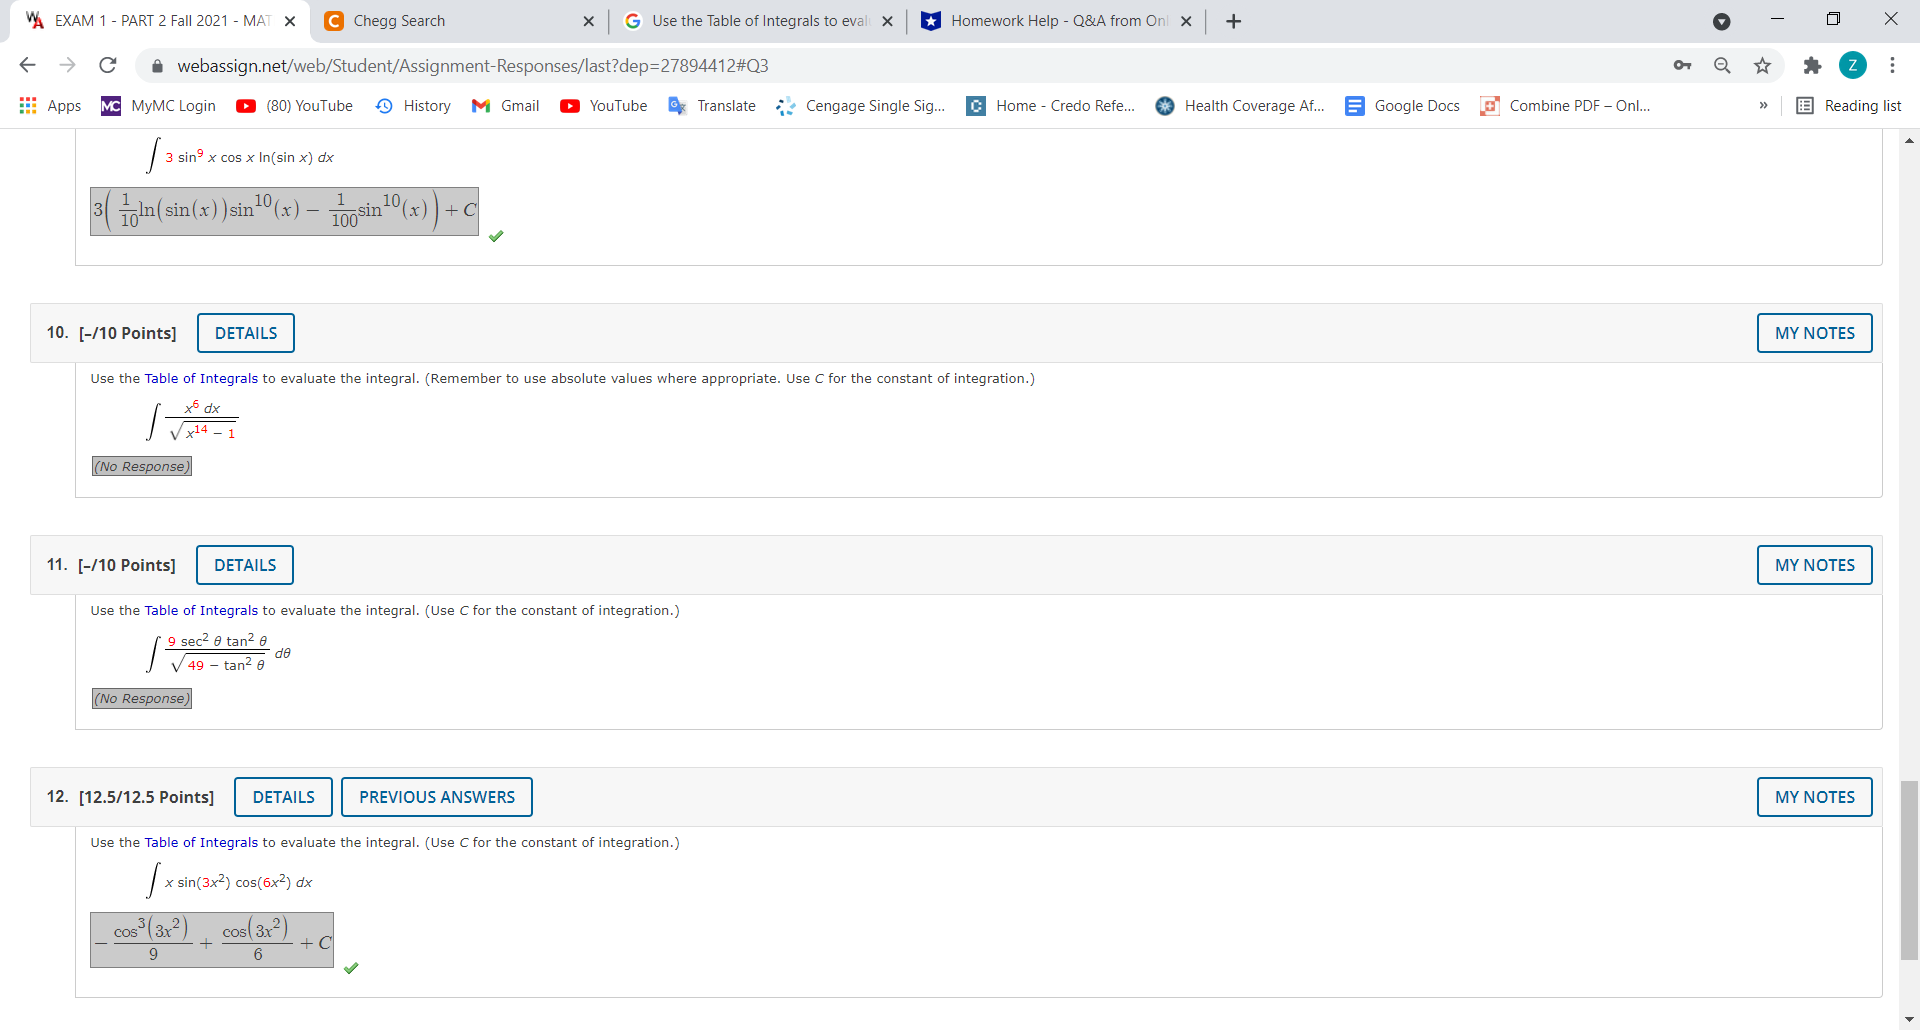Open PREVIOUS ANSWERS for question 12

pyautogui.click(x=437, y=796)
